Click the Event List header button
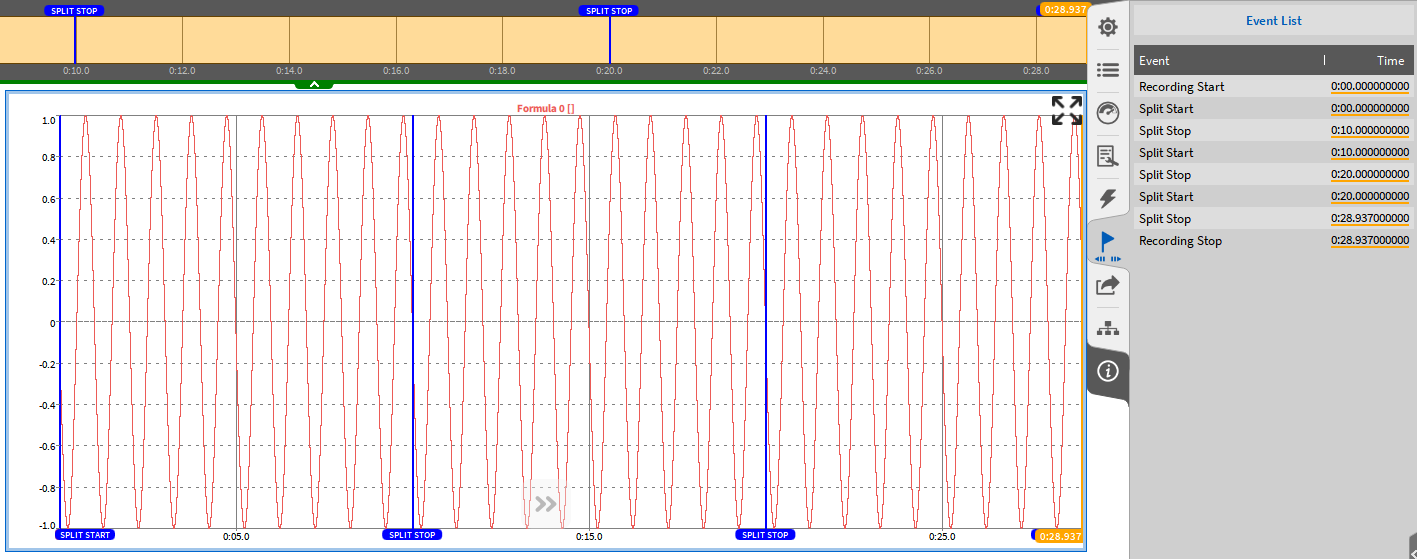 [1273, 20]
